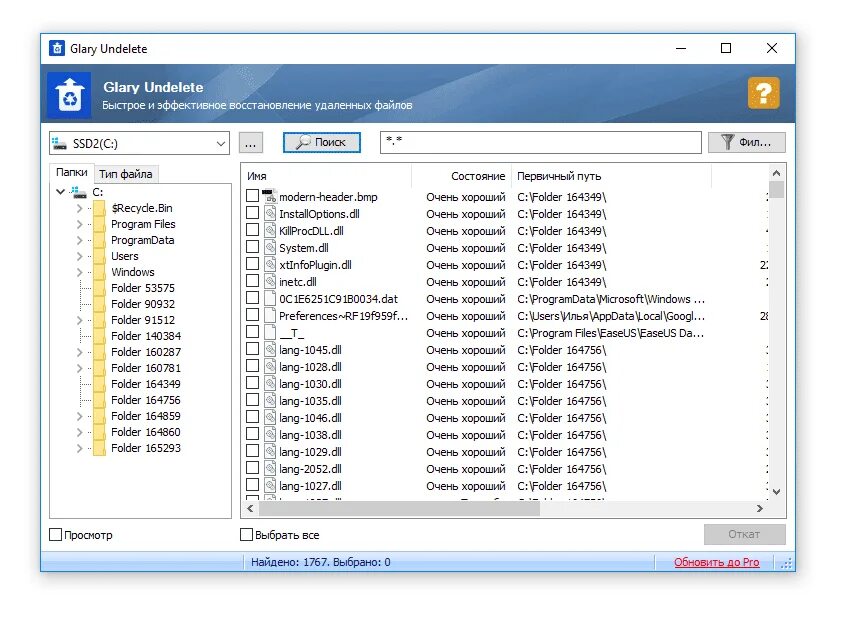Click the horizontal scrollbar left arrow
This screenshot has height=626, width=842.
(250, 508)
